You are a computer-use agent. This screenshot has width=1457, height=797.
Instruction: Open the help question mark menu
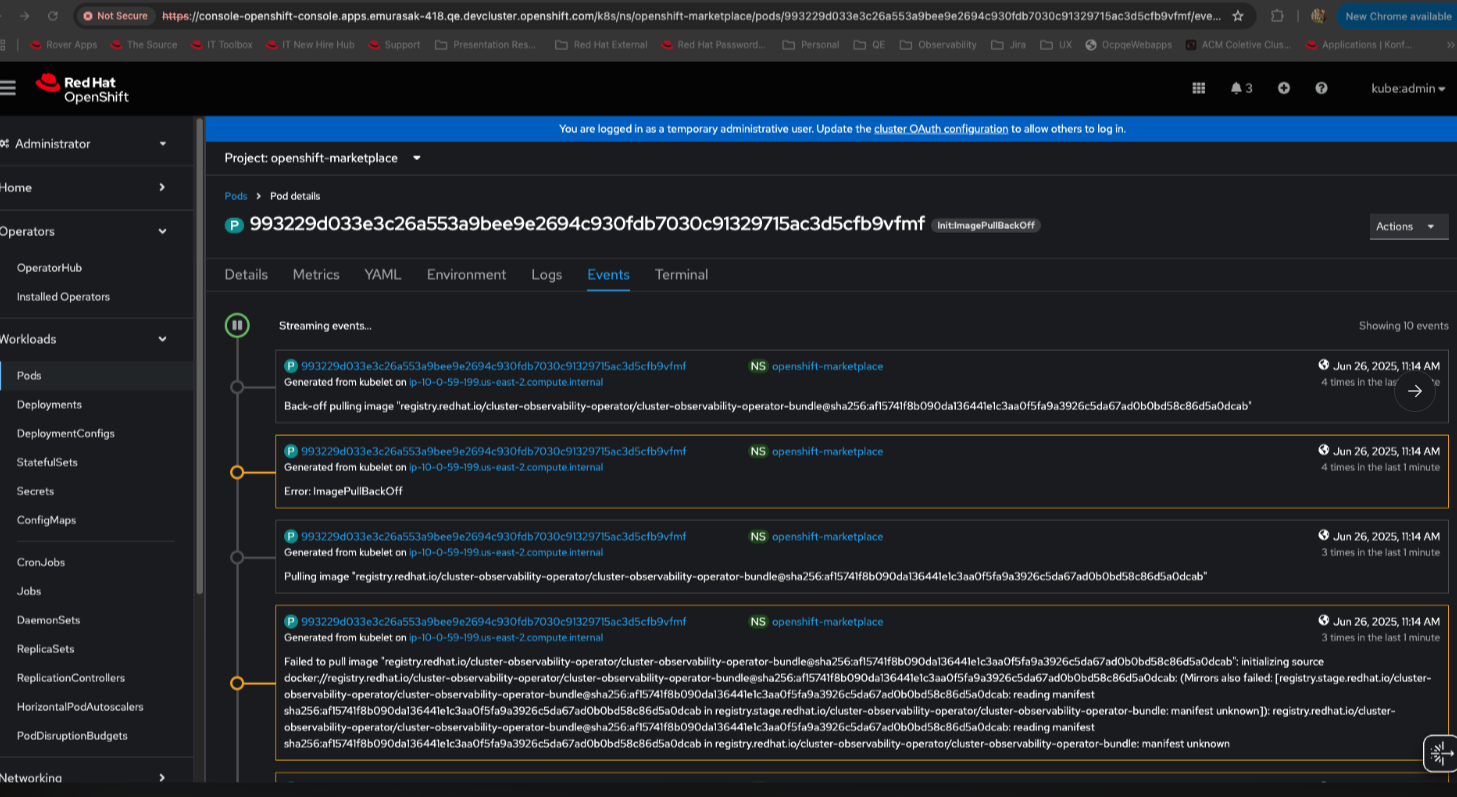tap(1321, 88)
